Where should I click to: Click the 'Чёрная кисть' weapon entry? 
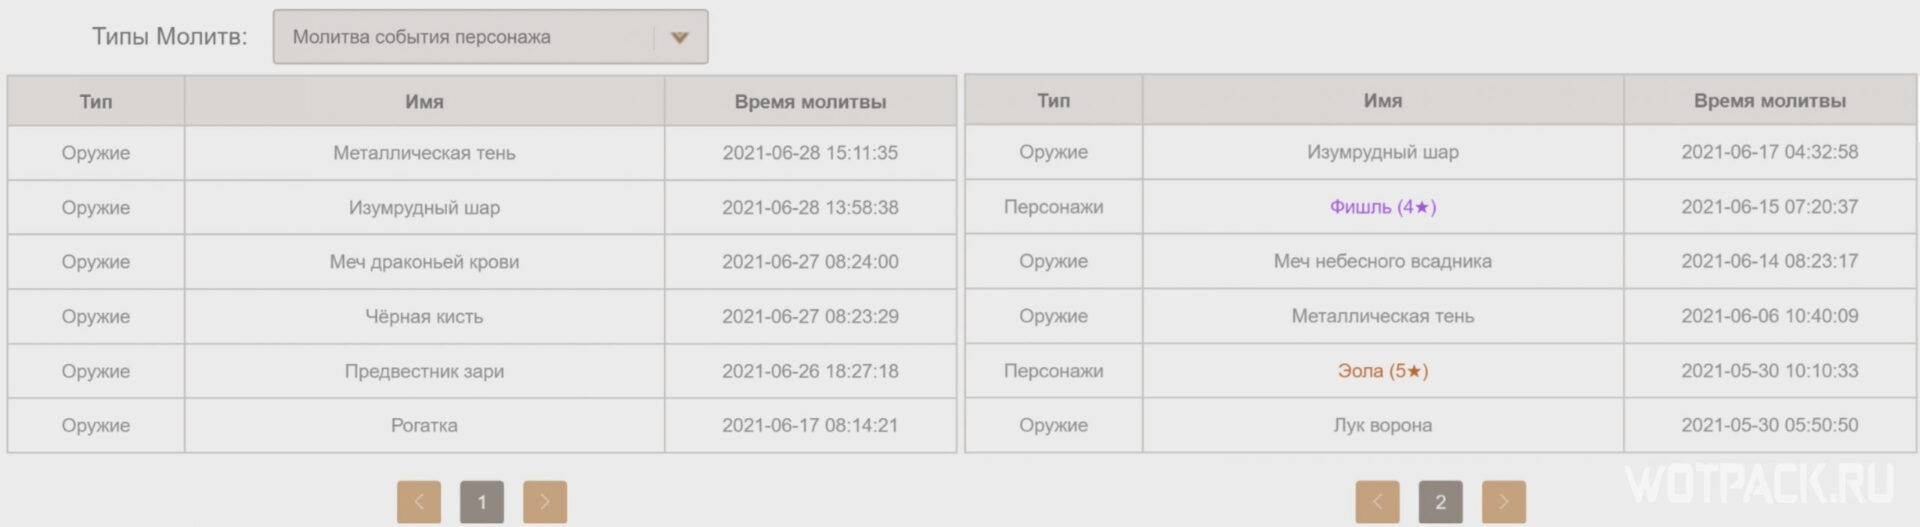click(x=424, y=316)
